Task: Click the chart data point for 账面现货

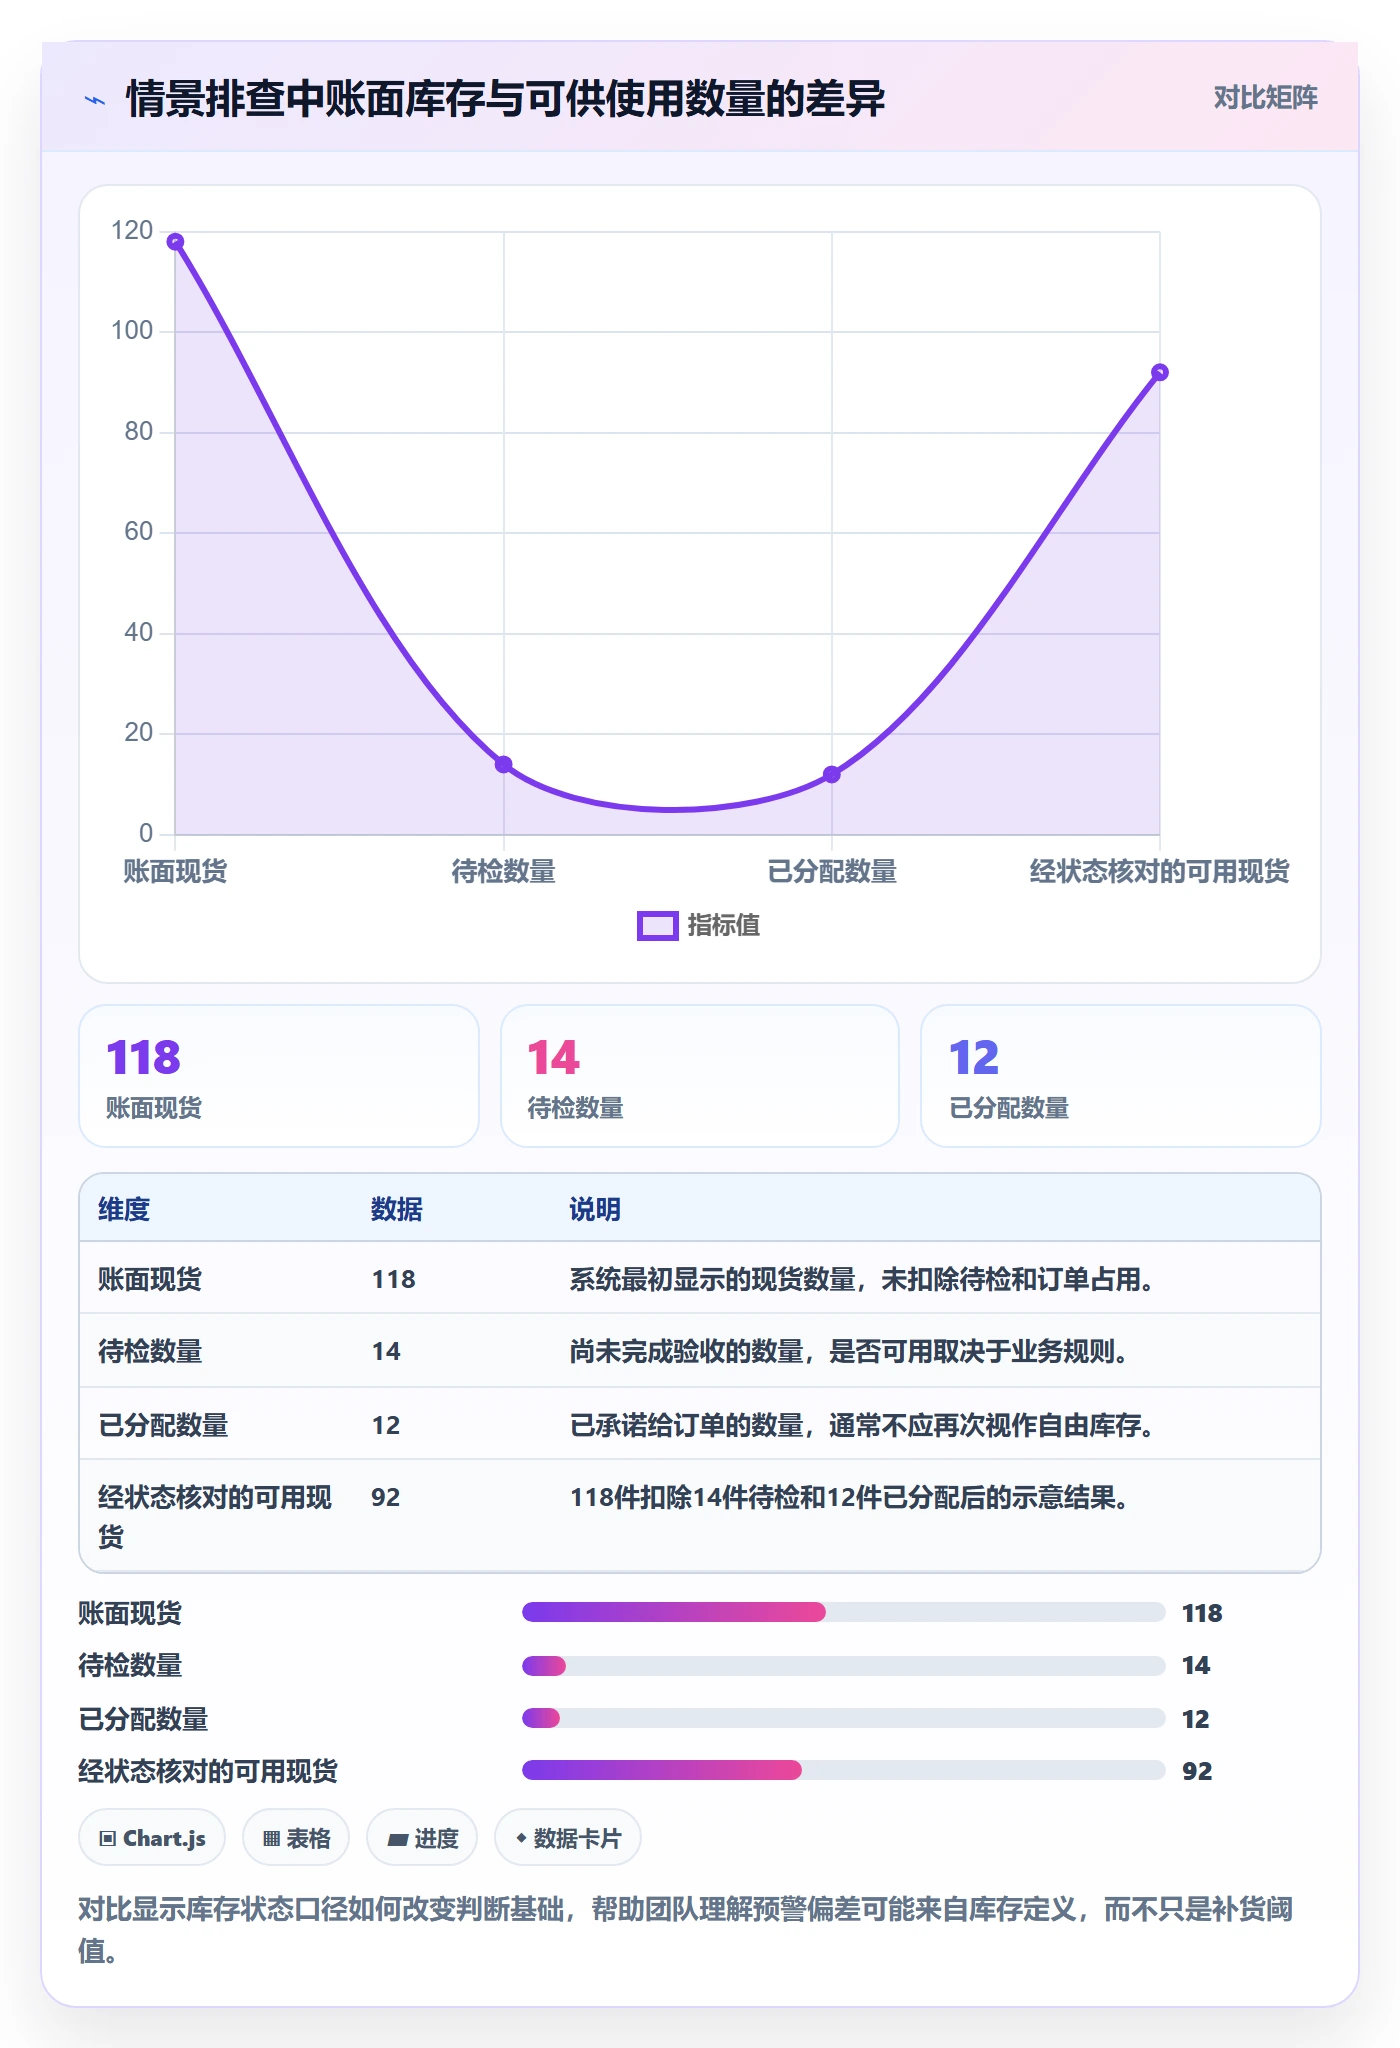Action: pyautogui.click(x=175, y=242)
